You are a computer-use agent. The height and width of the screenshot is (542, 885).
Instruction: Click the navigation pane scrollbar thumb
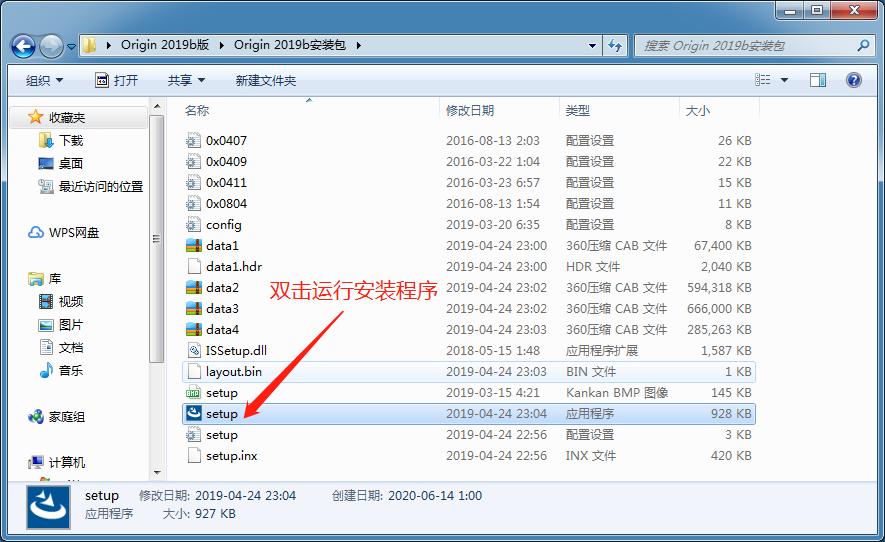pyautogui.click(x=157, y=239)
